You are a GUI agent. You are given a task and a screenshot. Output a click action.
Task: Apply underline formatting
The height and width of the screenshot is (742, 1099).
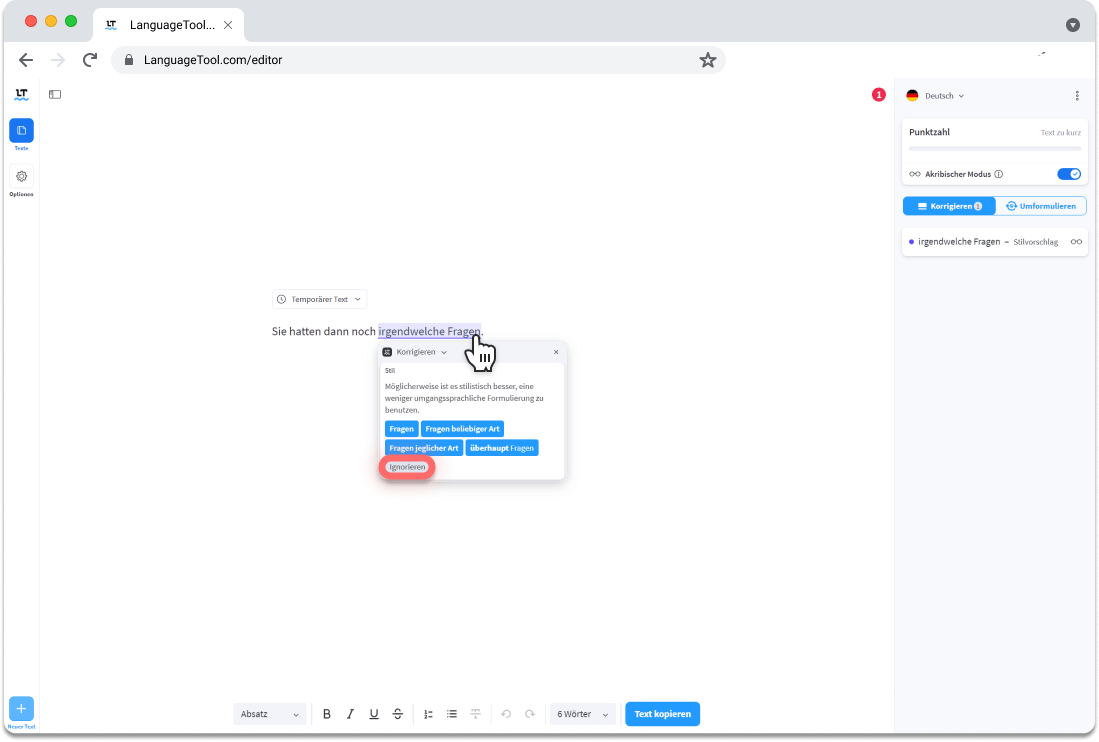point(374,714)
